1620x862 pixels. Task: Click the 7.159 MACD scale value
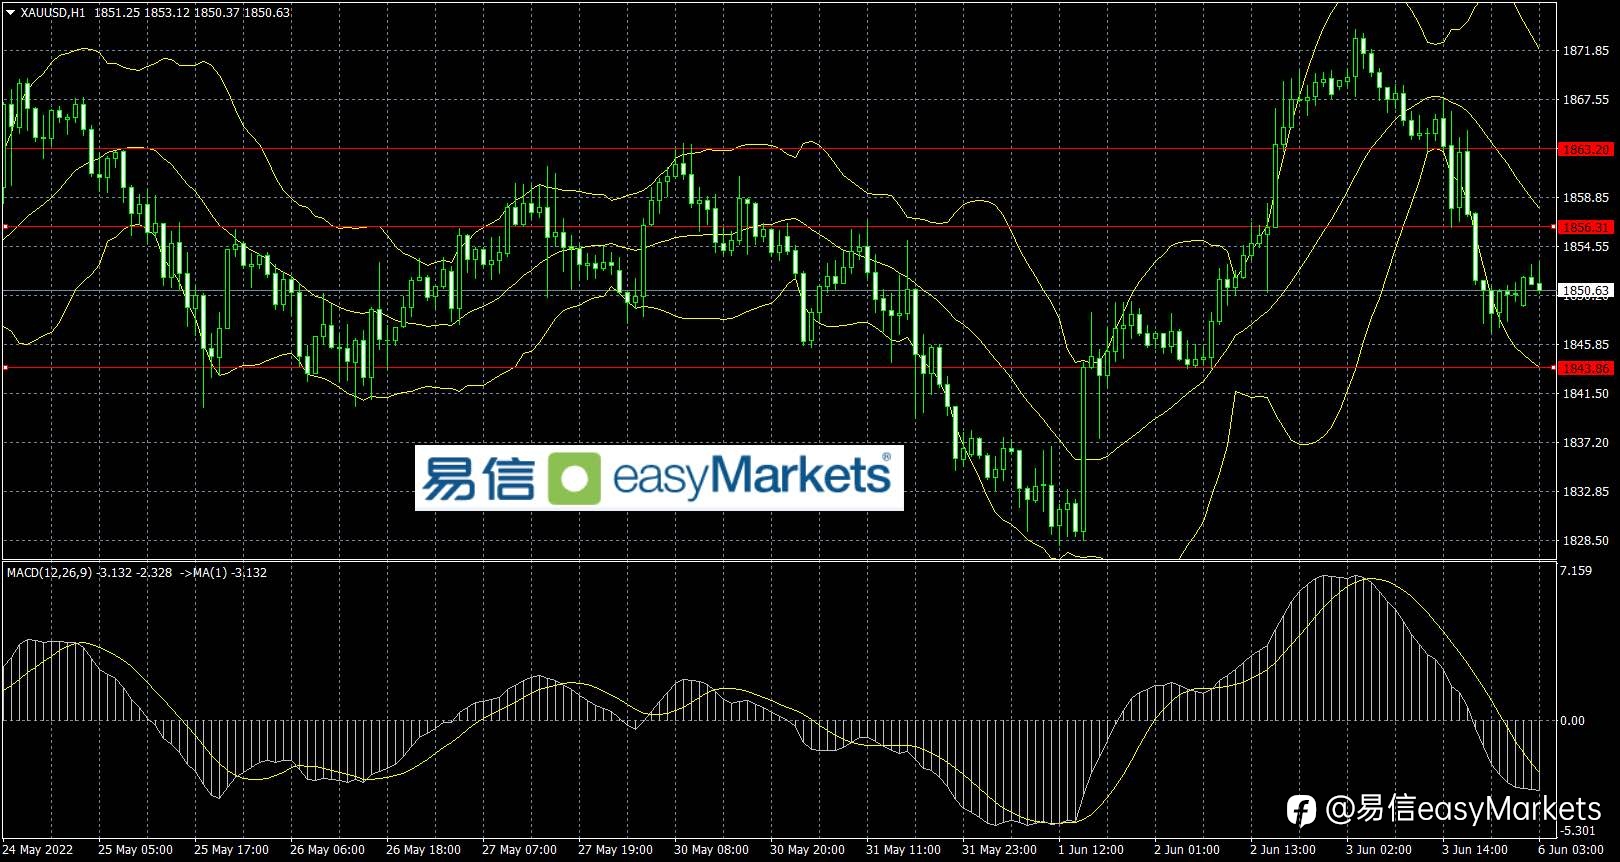(x=1576, y=571)
